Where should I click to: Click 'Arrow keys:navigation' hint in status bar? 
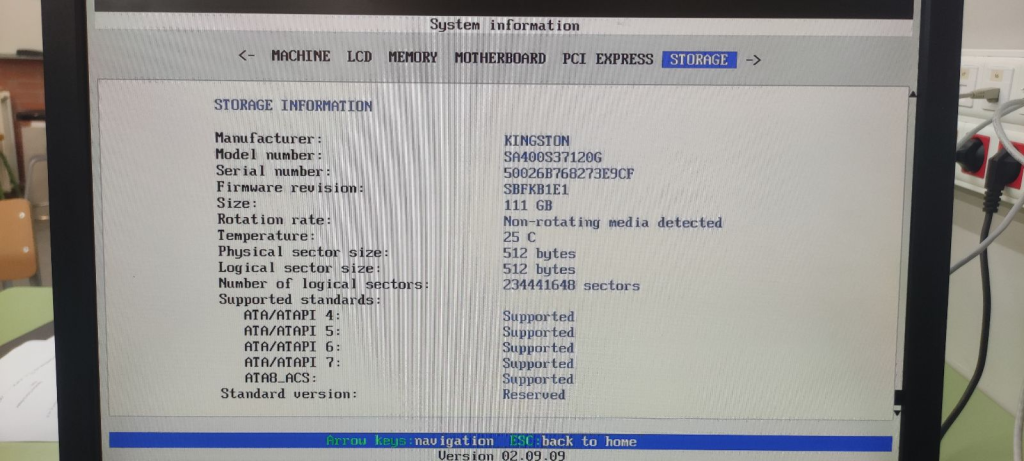pos(409,441)
